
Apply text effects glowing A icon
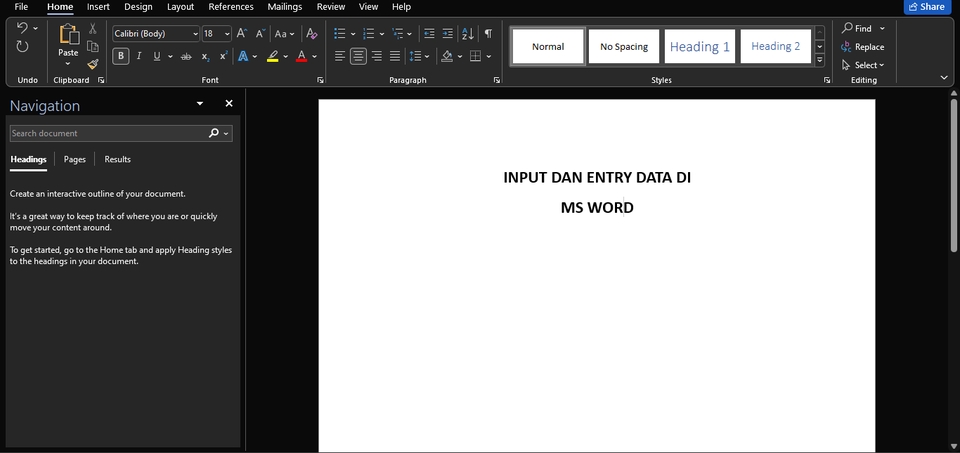[x=243, y=56]
